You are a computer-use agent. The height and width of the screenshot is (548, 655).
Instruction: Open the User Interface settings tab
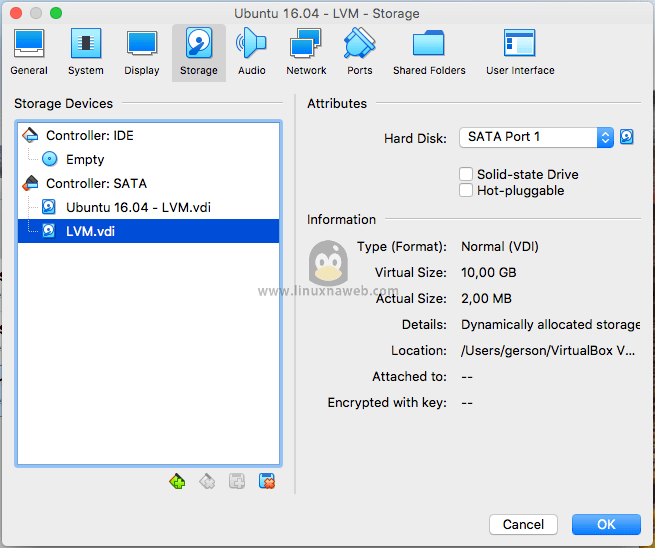[520, 53]
